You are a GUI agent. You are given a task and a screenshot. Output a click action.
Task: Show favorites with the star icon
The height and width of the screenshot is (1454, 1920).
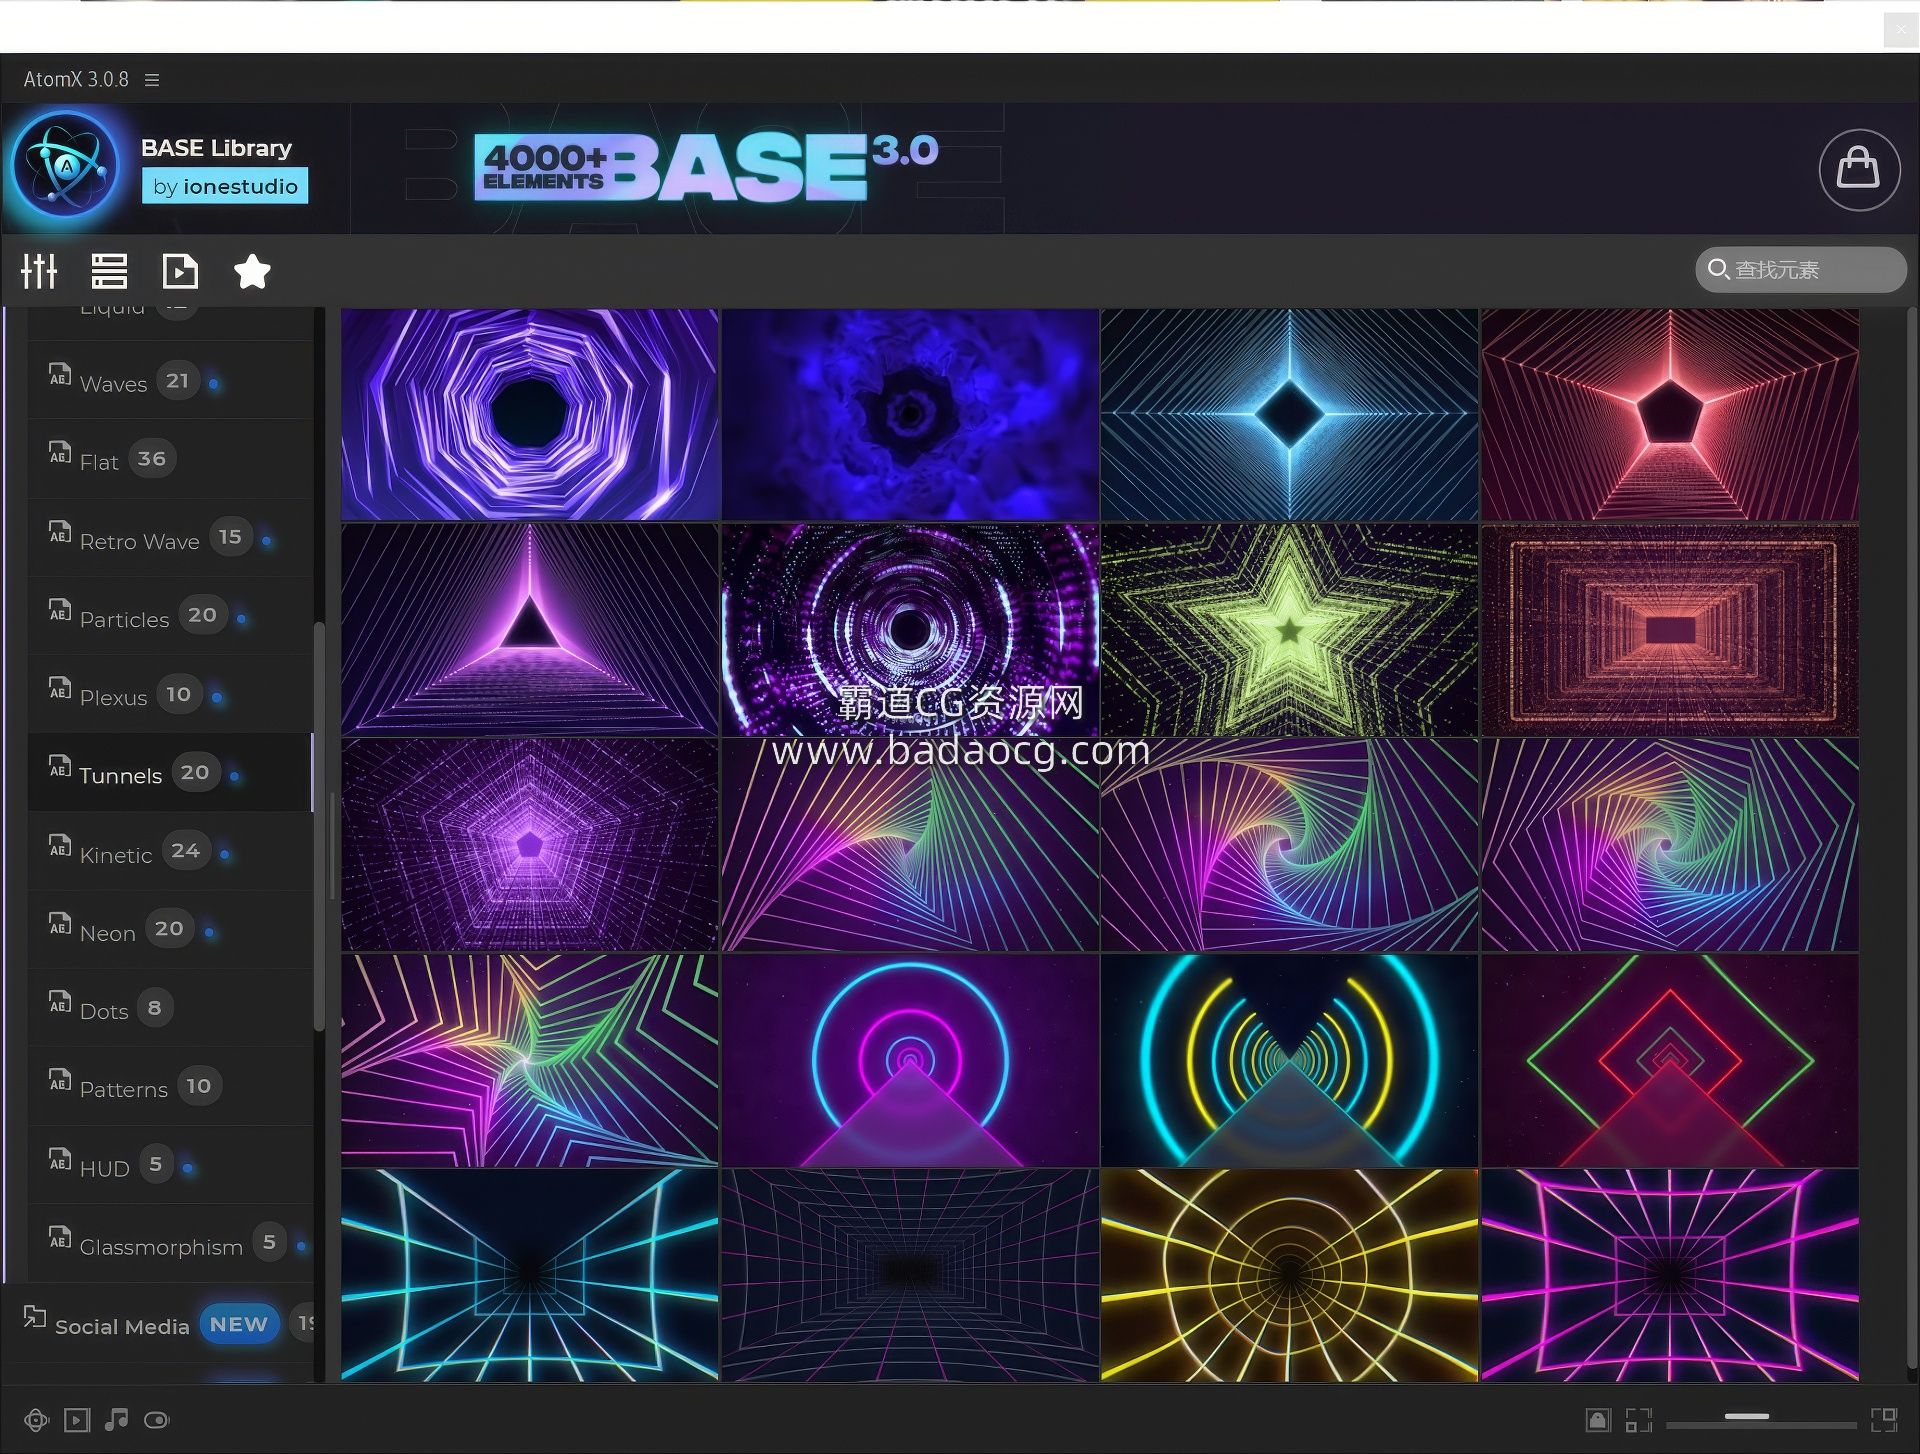(x=252, y=271)
